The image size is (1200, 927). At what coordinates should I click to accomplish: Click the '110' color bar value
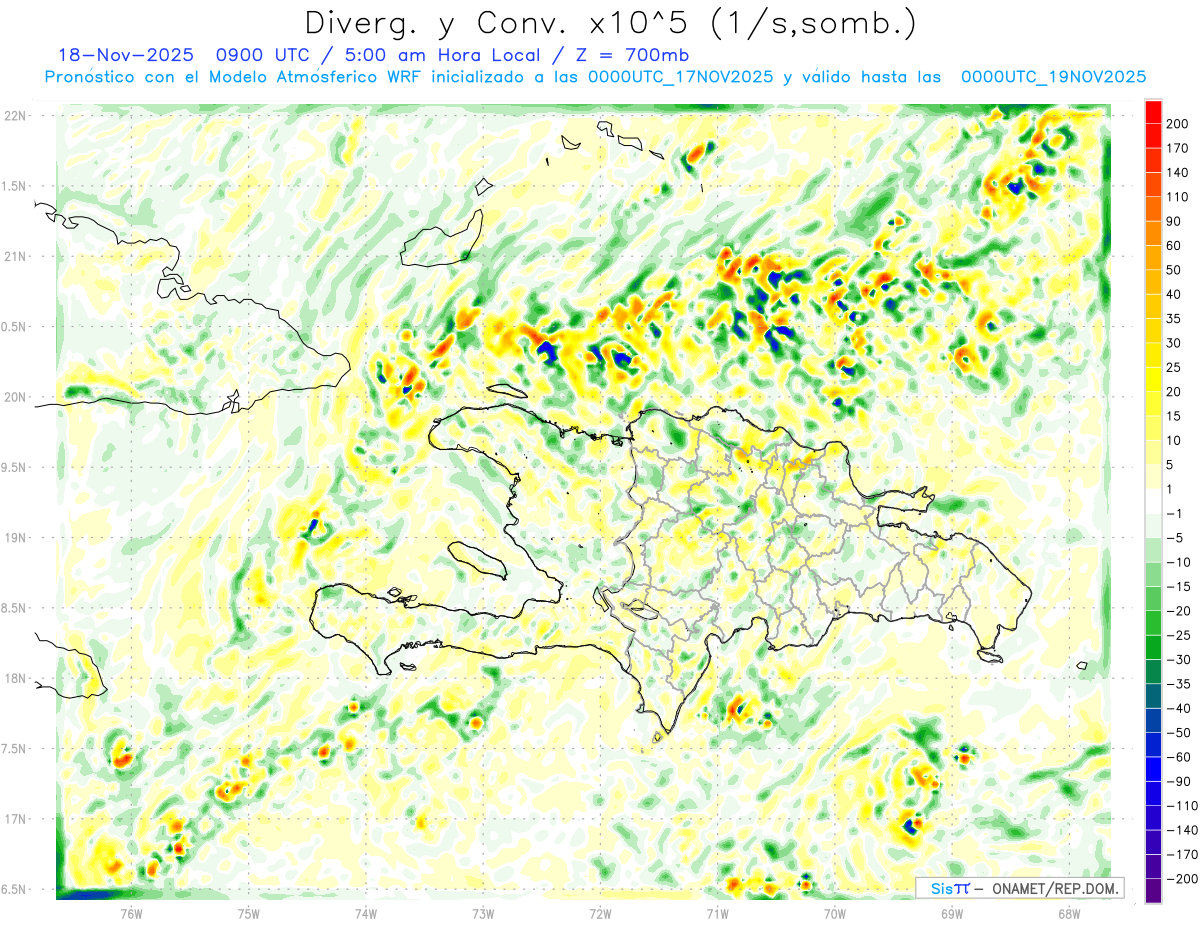pyautogui.click(x=1178, y=197)
